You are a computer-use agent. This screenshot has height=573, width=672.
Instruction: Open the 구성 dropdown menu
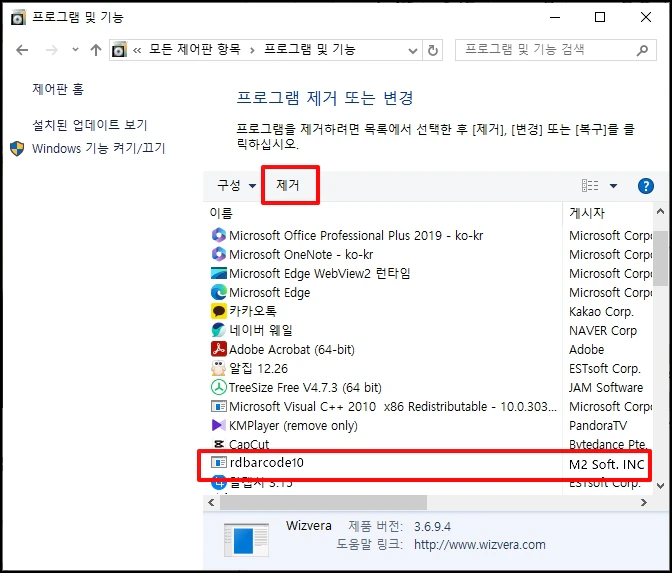237,185
